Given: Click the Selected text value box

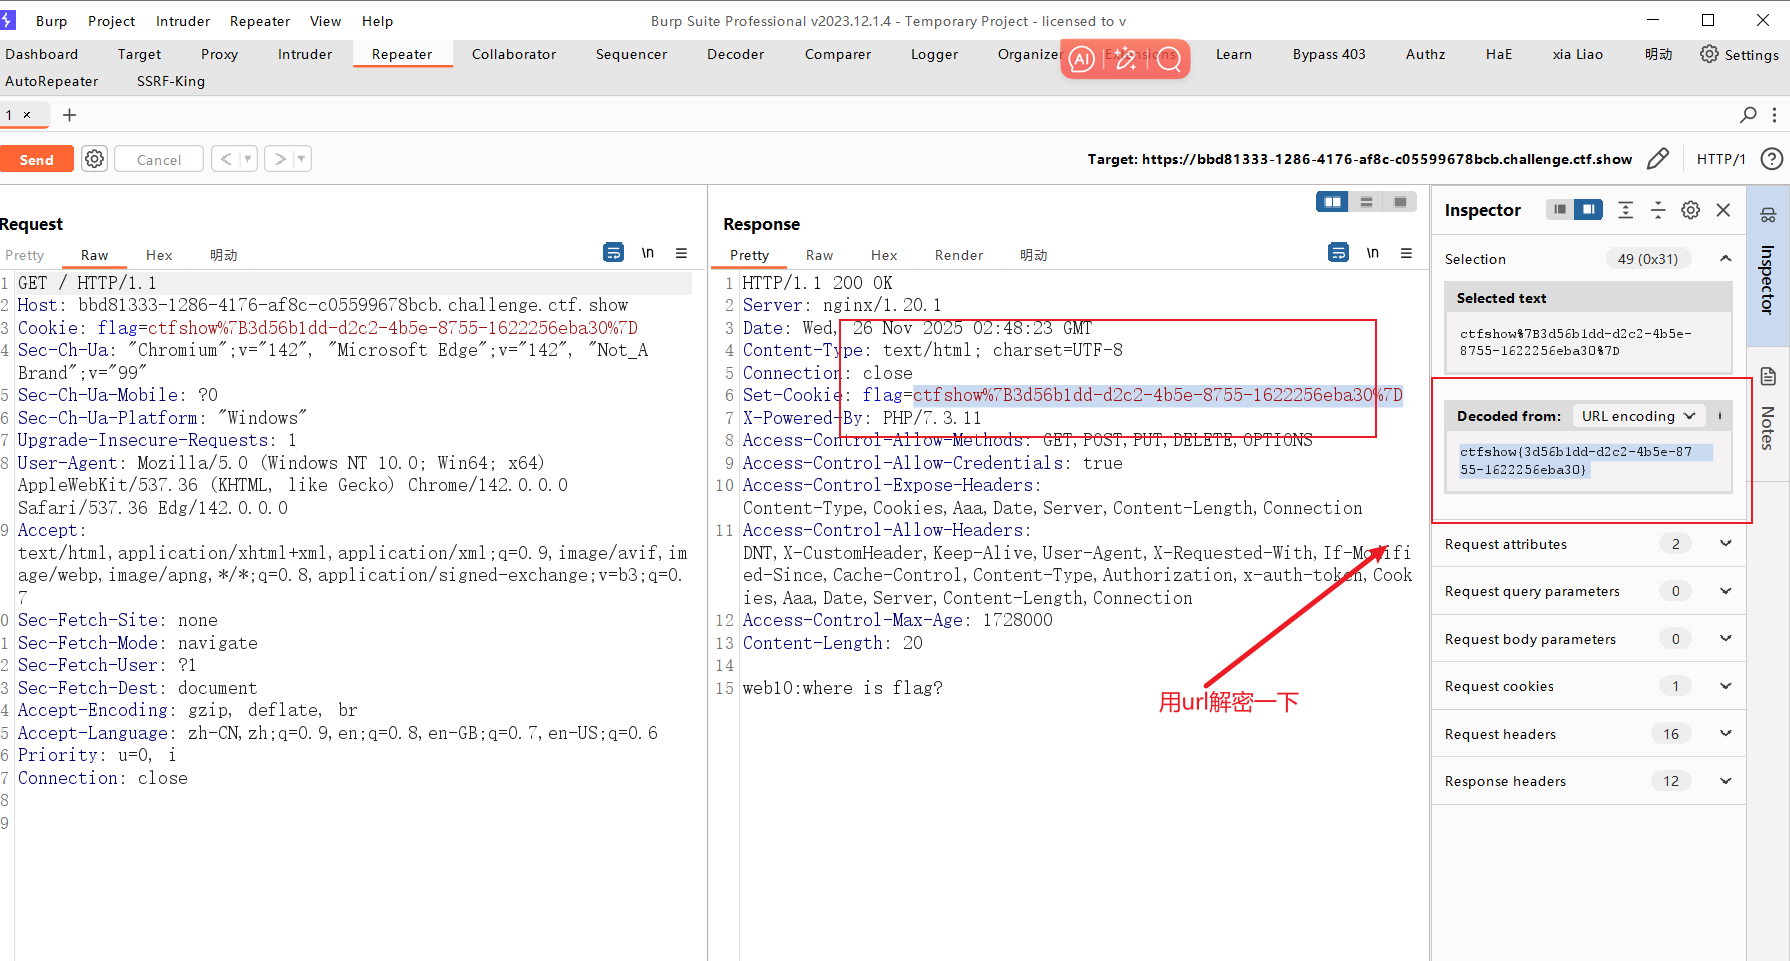Looking at the screenshot, I should (1588, 342).
